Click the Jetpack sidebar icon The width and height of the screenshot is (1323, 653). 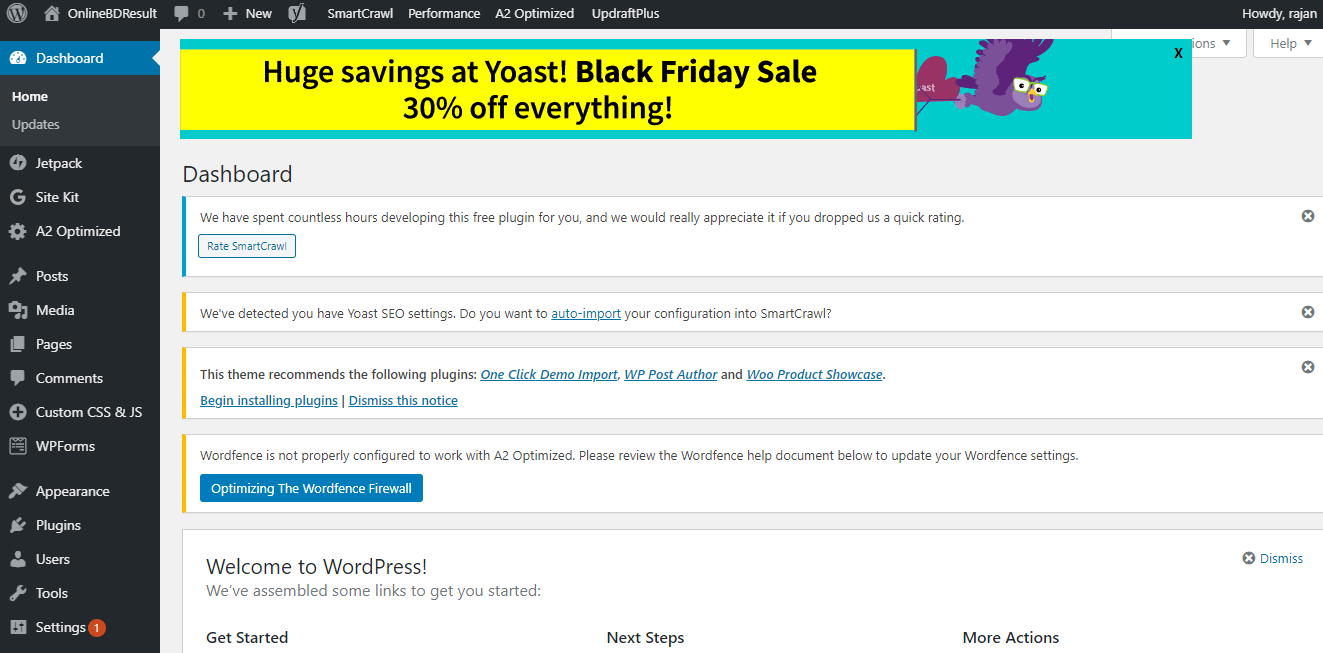pos(18,163)
